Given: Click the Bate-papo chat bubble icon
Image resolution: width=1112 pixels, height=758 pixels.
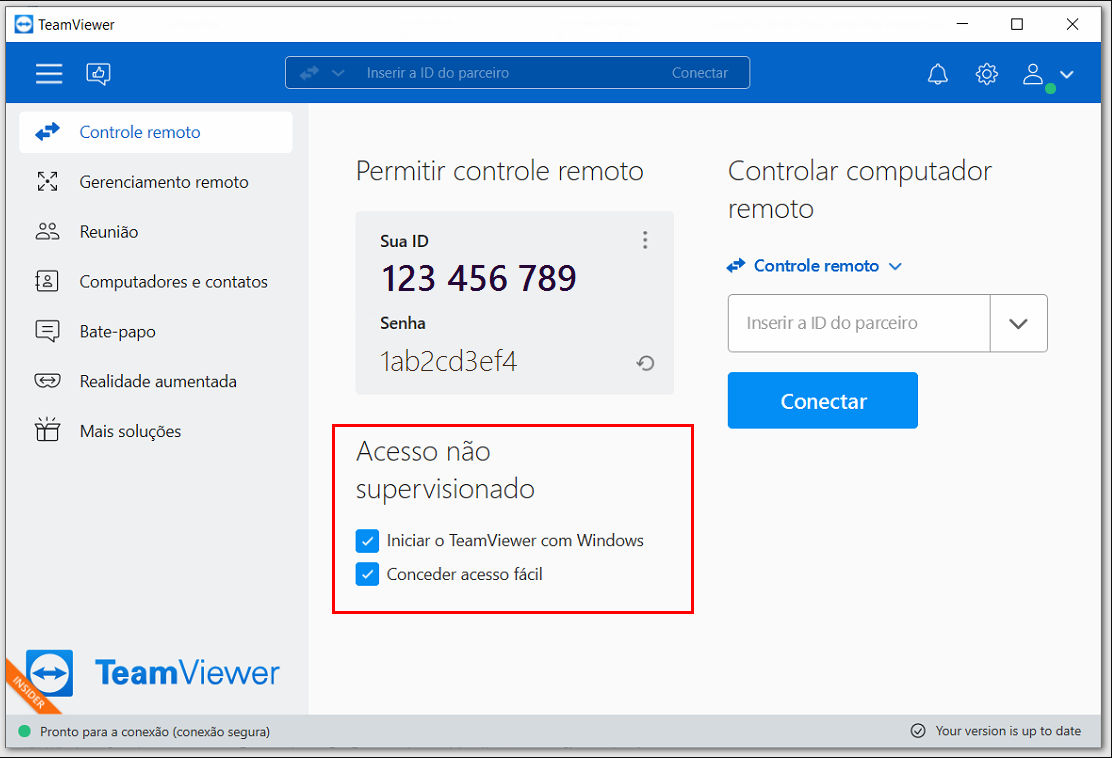Looking at the screenshot, I should tap(47, 331).
